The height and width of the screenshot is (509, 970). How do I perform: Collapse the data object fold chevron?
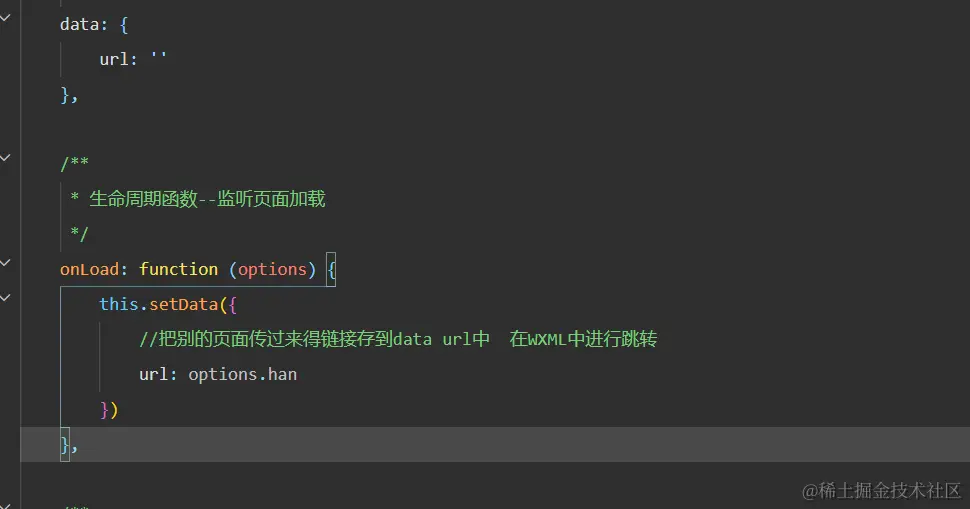click(5, 17)
